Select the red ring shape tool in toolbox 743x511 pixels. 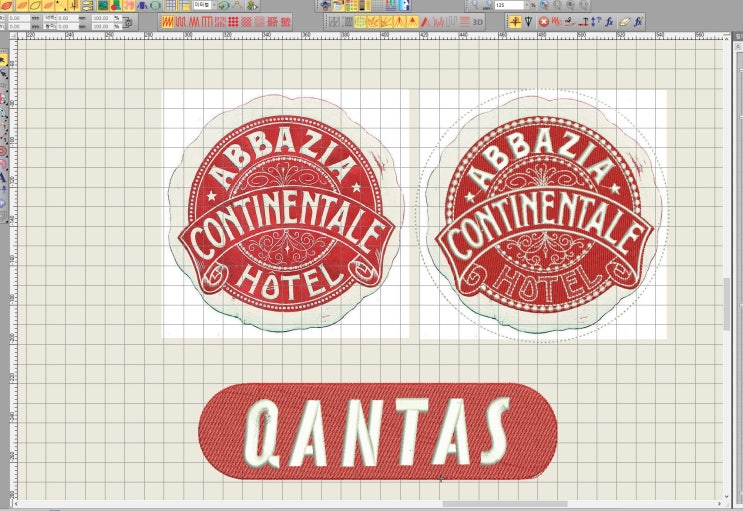point(3,151)
